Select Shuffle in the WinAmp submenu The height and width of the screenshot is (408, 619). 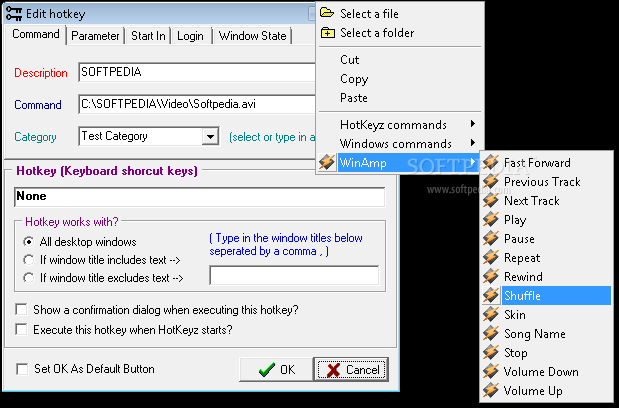[x=546, y=296]
